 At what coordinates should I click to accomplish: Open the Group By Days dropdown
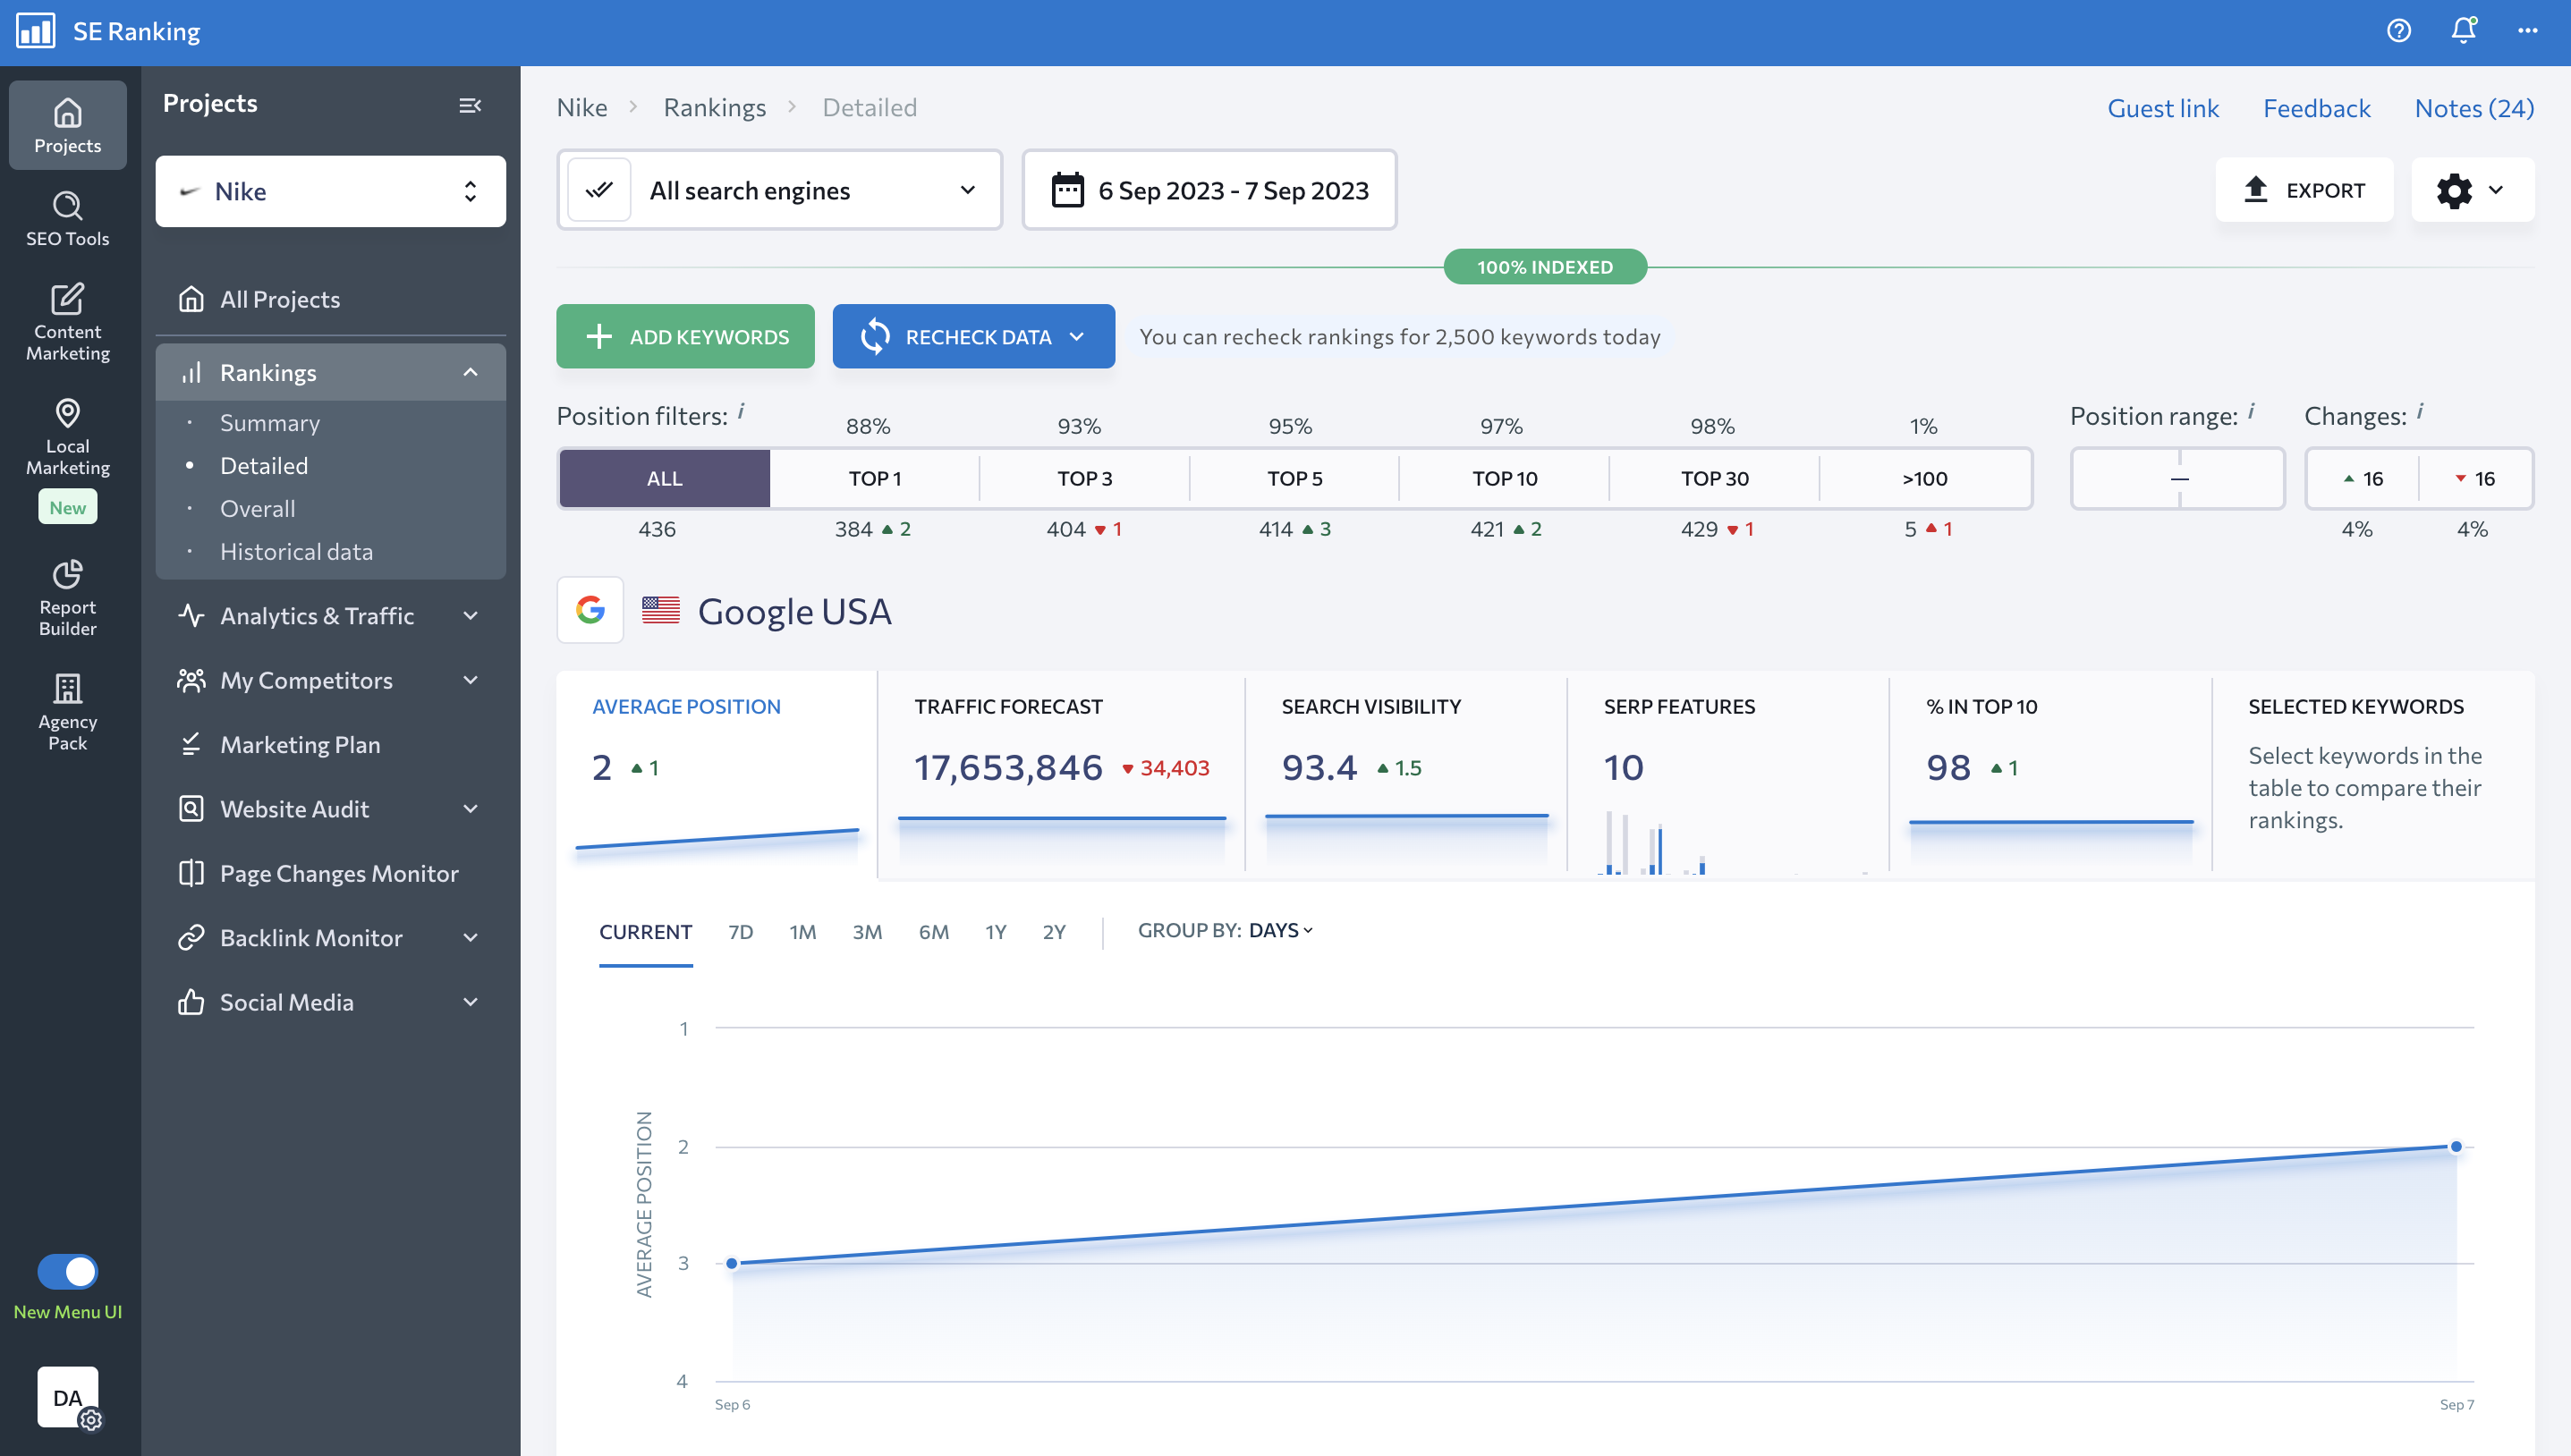coord(1279,930)
